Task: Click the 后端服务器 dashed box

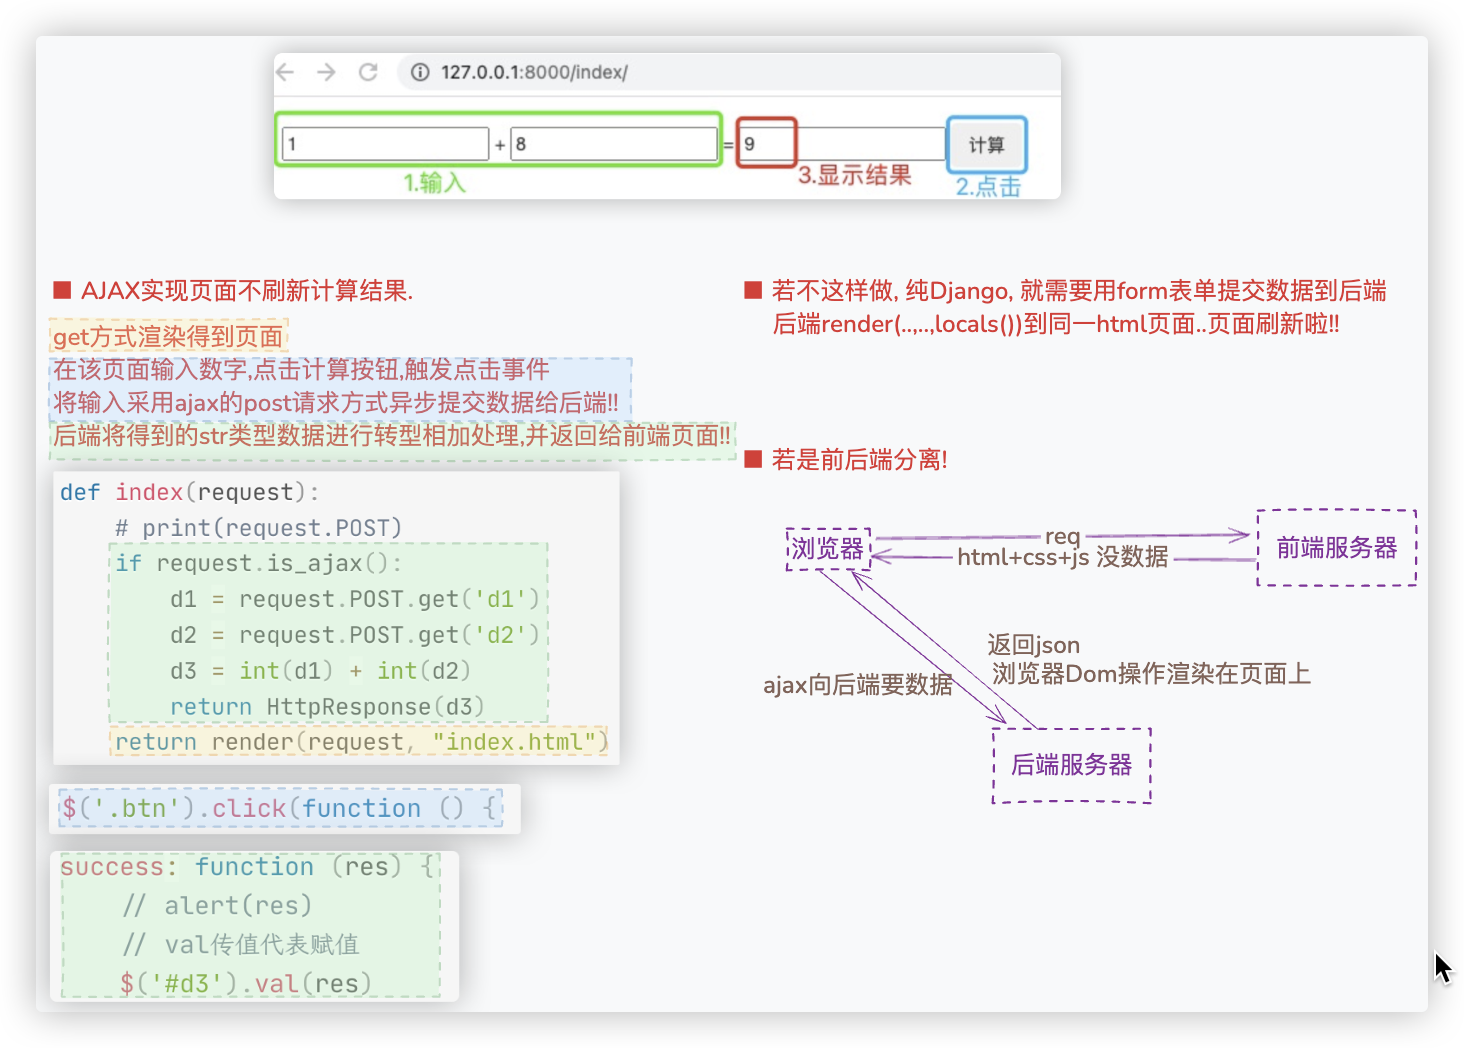Action: click(1071, 765)
